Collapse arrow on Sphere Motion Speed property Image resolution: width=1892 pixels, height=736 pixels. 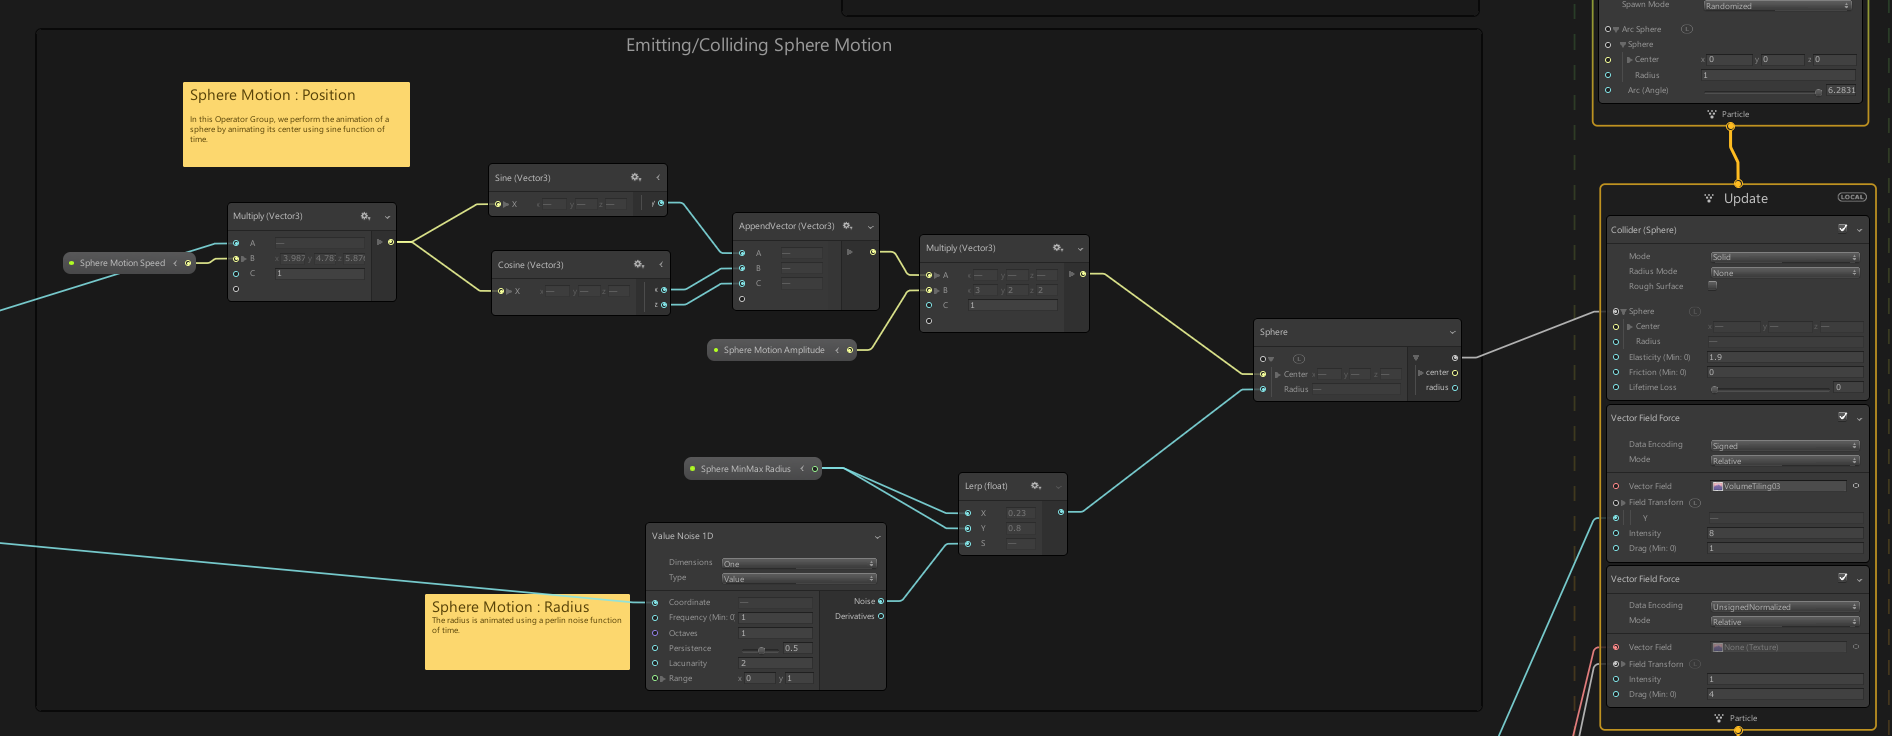tap(175, 263)
